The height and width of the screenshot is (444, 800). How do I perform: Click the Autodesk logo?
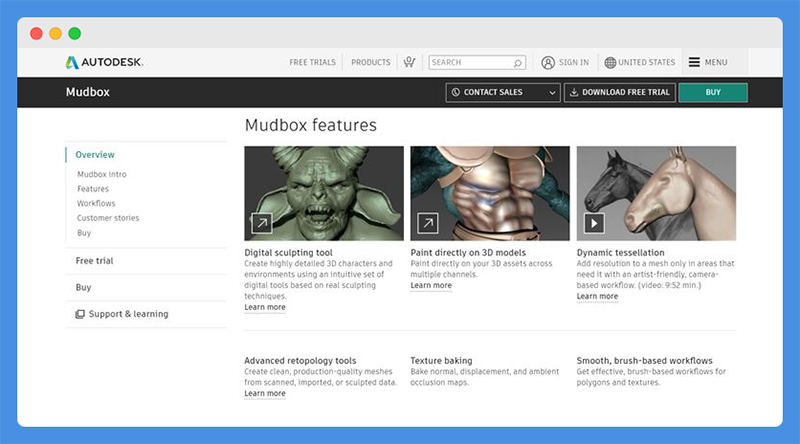[105, 62]
